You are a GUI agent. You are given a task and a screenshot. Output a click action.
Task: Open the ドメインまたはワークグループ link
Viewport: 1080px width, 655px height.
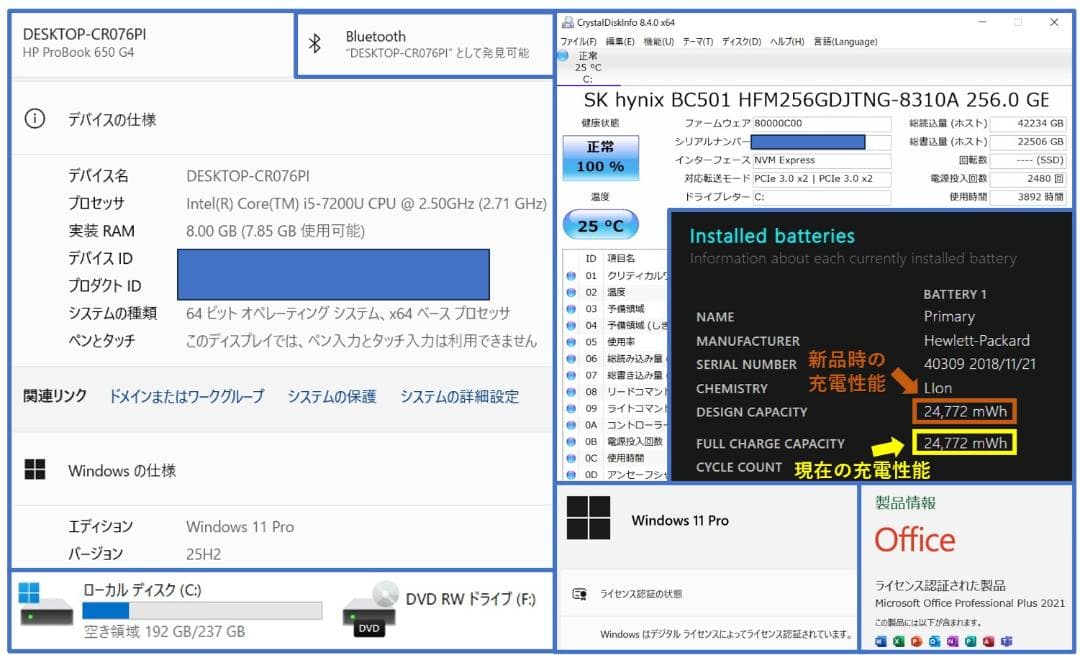tap(187, 396)
